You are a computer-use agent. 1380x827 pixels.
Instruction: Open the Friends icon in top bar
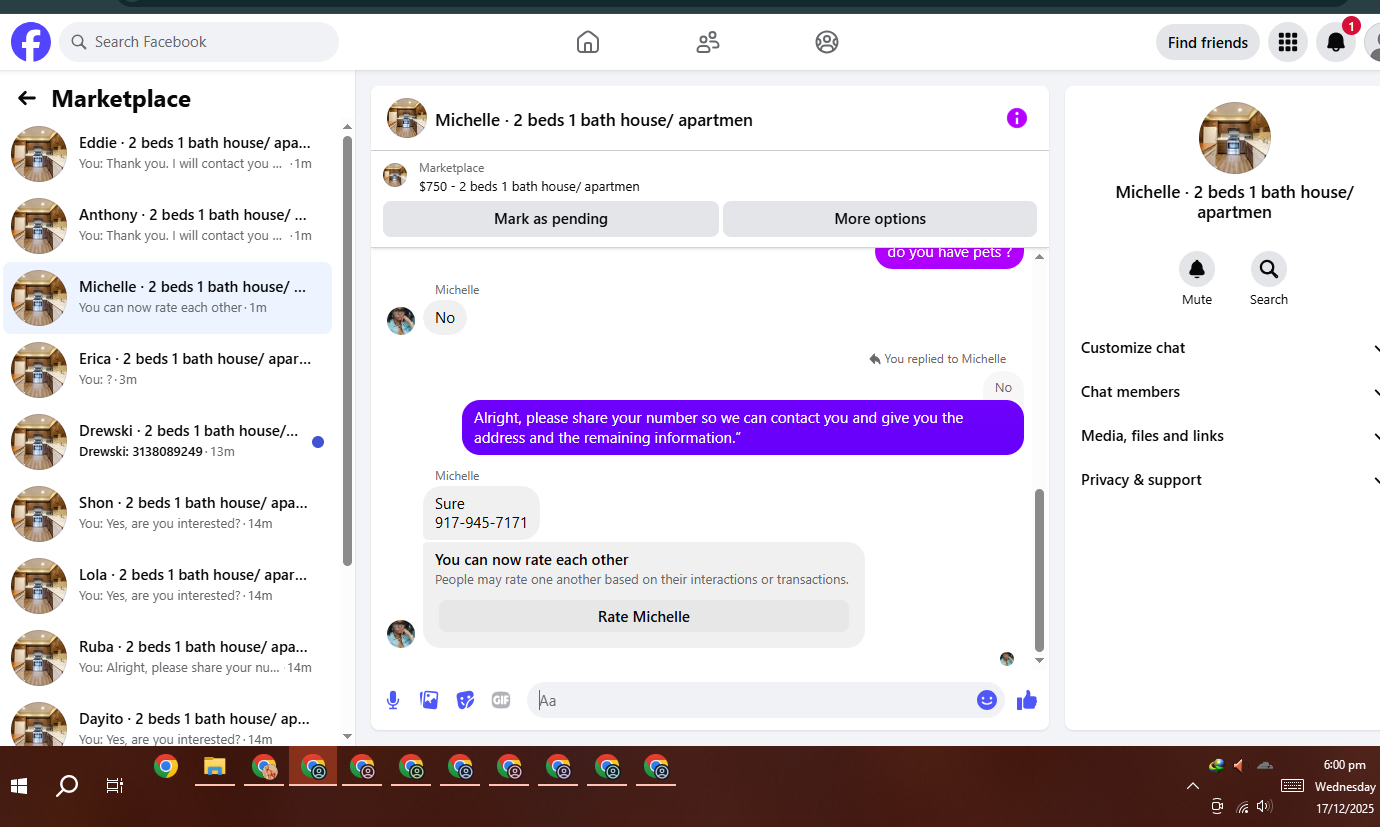tap(708, 42)
